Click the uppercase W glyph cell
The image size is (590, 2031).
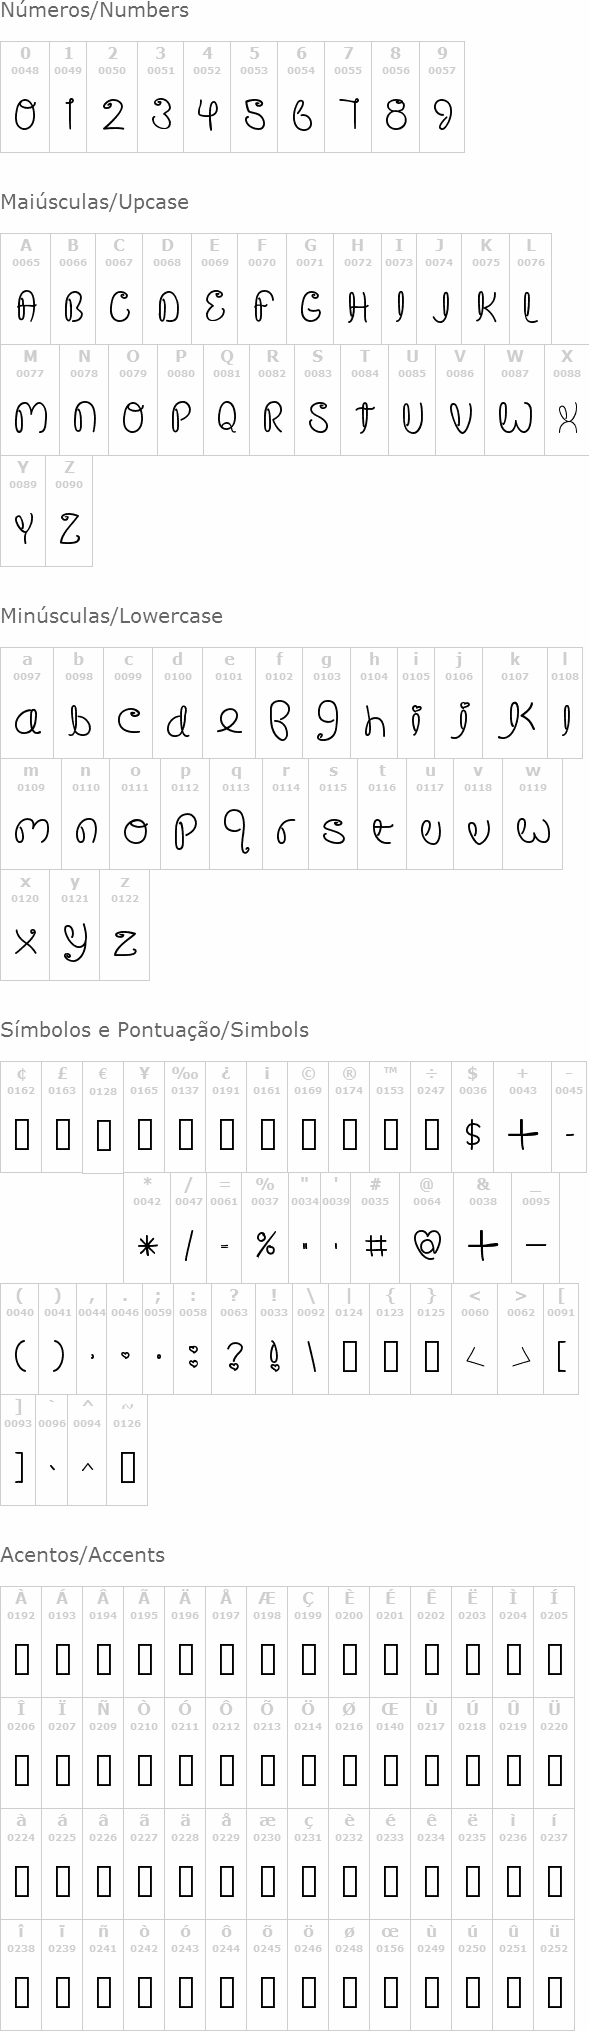(515, 400)
